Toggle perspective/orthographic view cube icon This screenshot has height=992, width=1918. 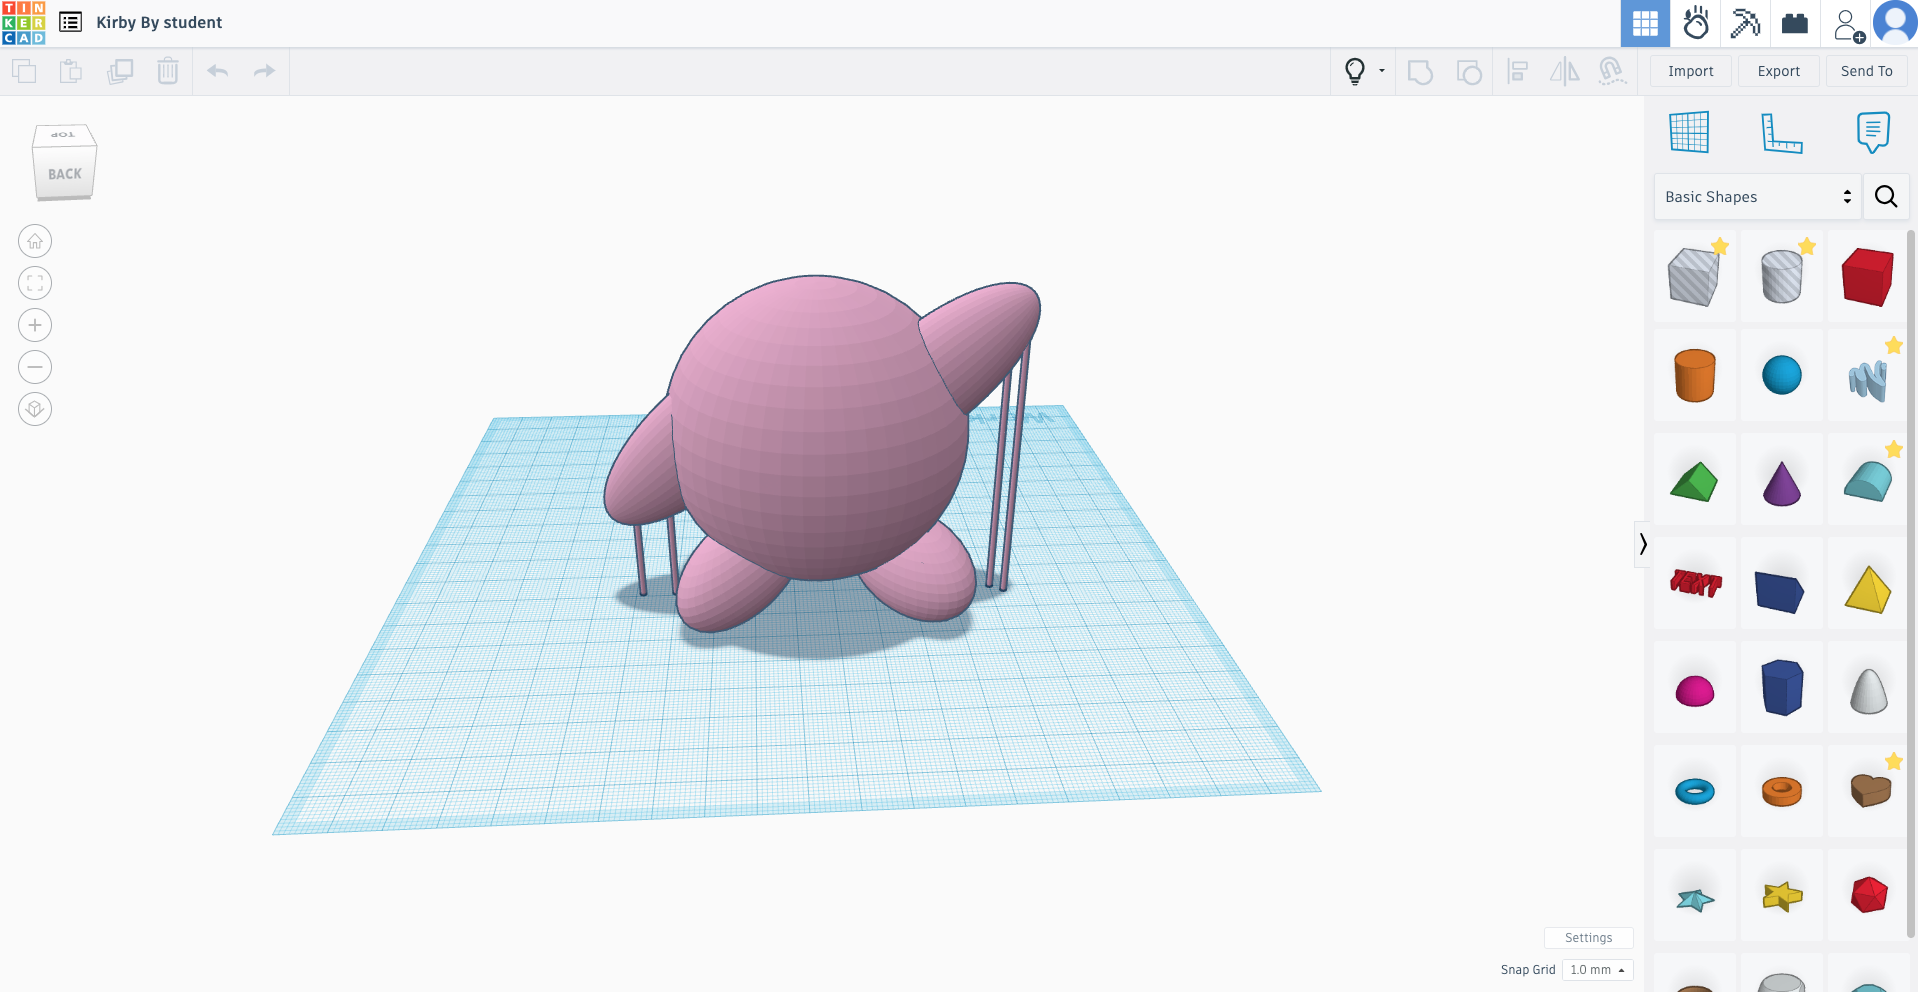[x=35, y=409]
